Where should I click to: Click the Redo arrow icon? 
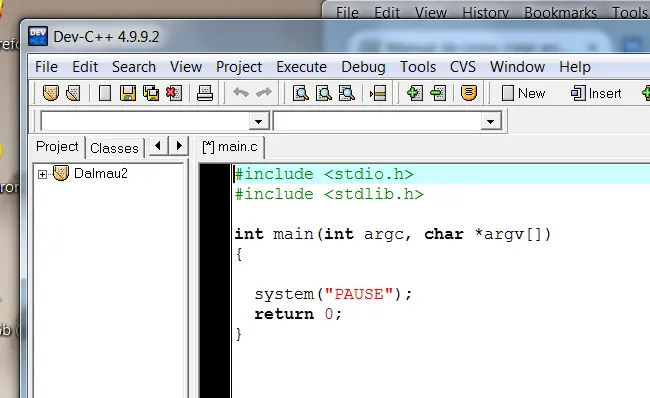[264, 92]
